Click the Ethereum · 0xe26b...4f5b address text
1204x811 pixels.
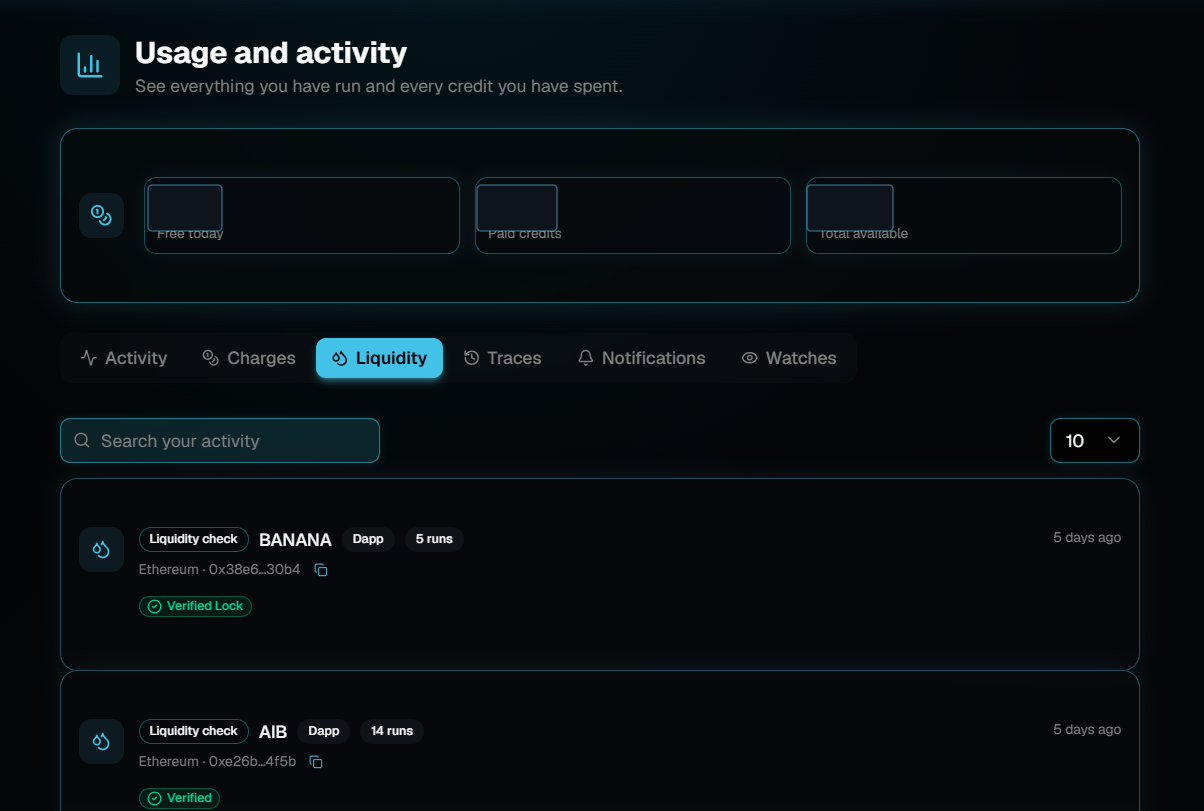click(217, 762)
